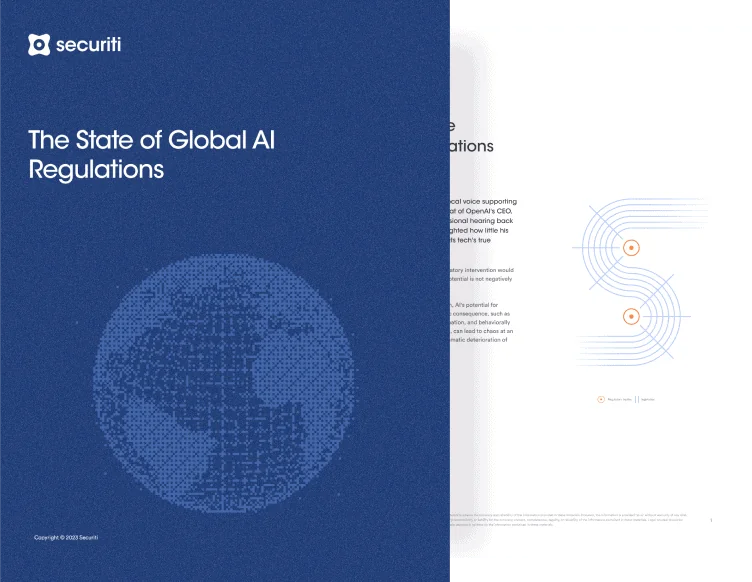Click the paragraph about AI's potential consequences
This screenshot has width=752, height=582.
(482, 322)
